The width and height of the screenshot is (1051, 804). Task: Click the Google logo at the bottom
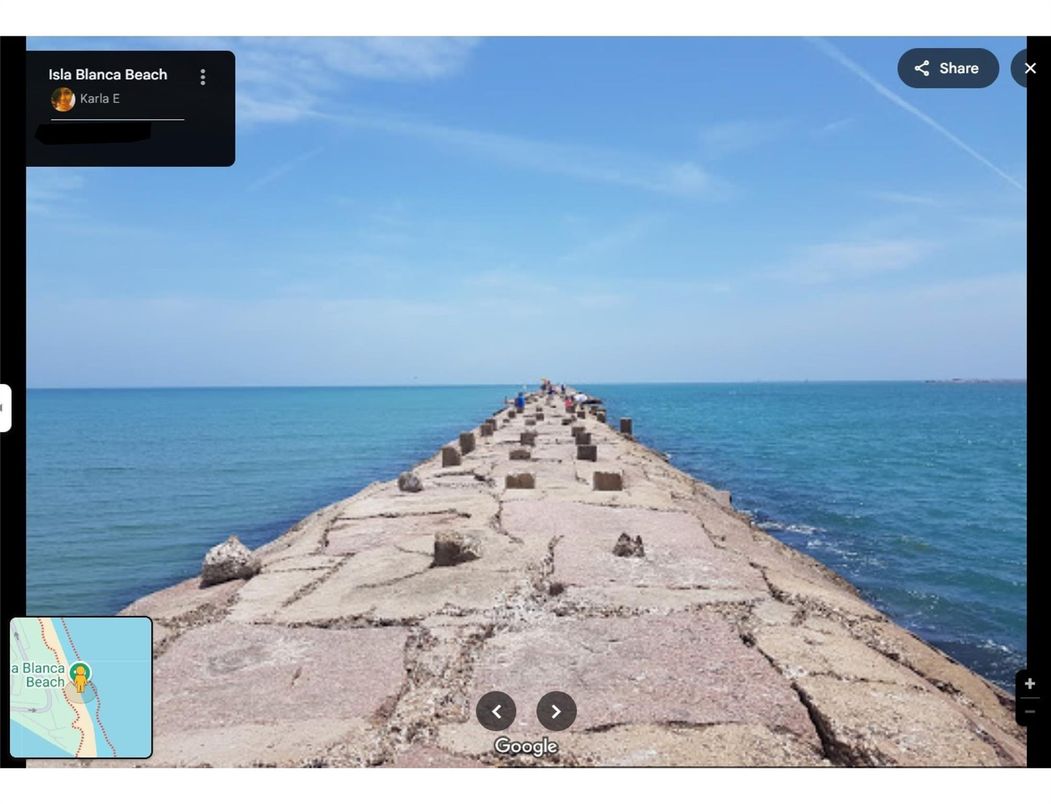pos(526,746)
